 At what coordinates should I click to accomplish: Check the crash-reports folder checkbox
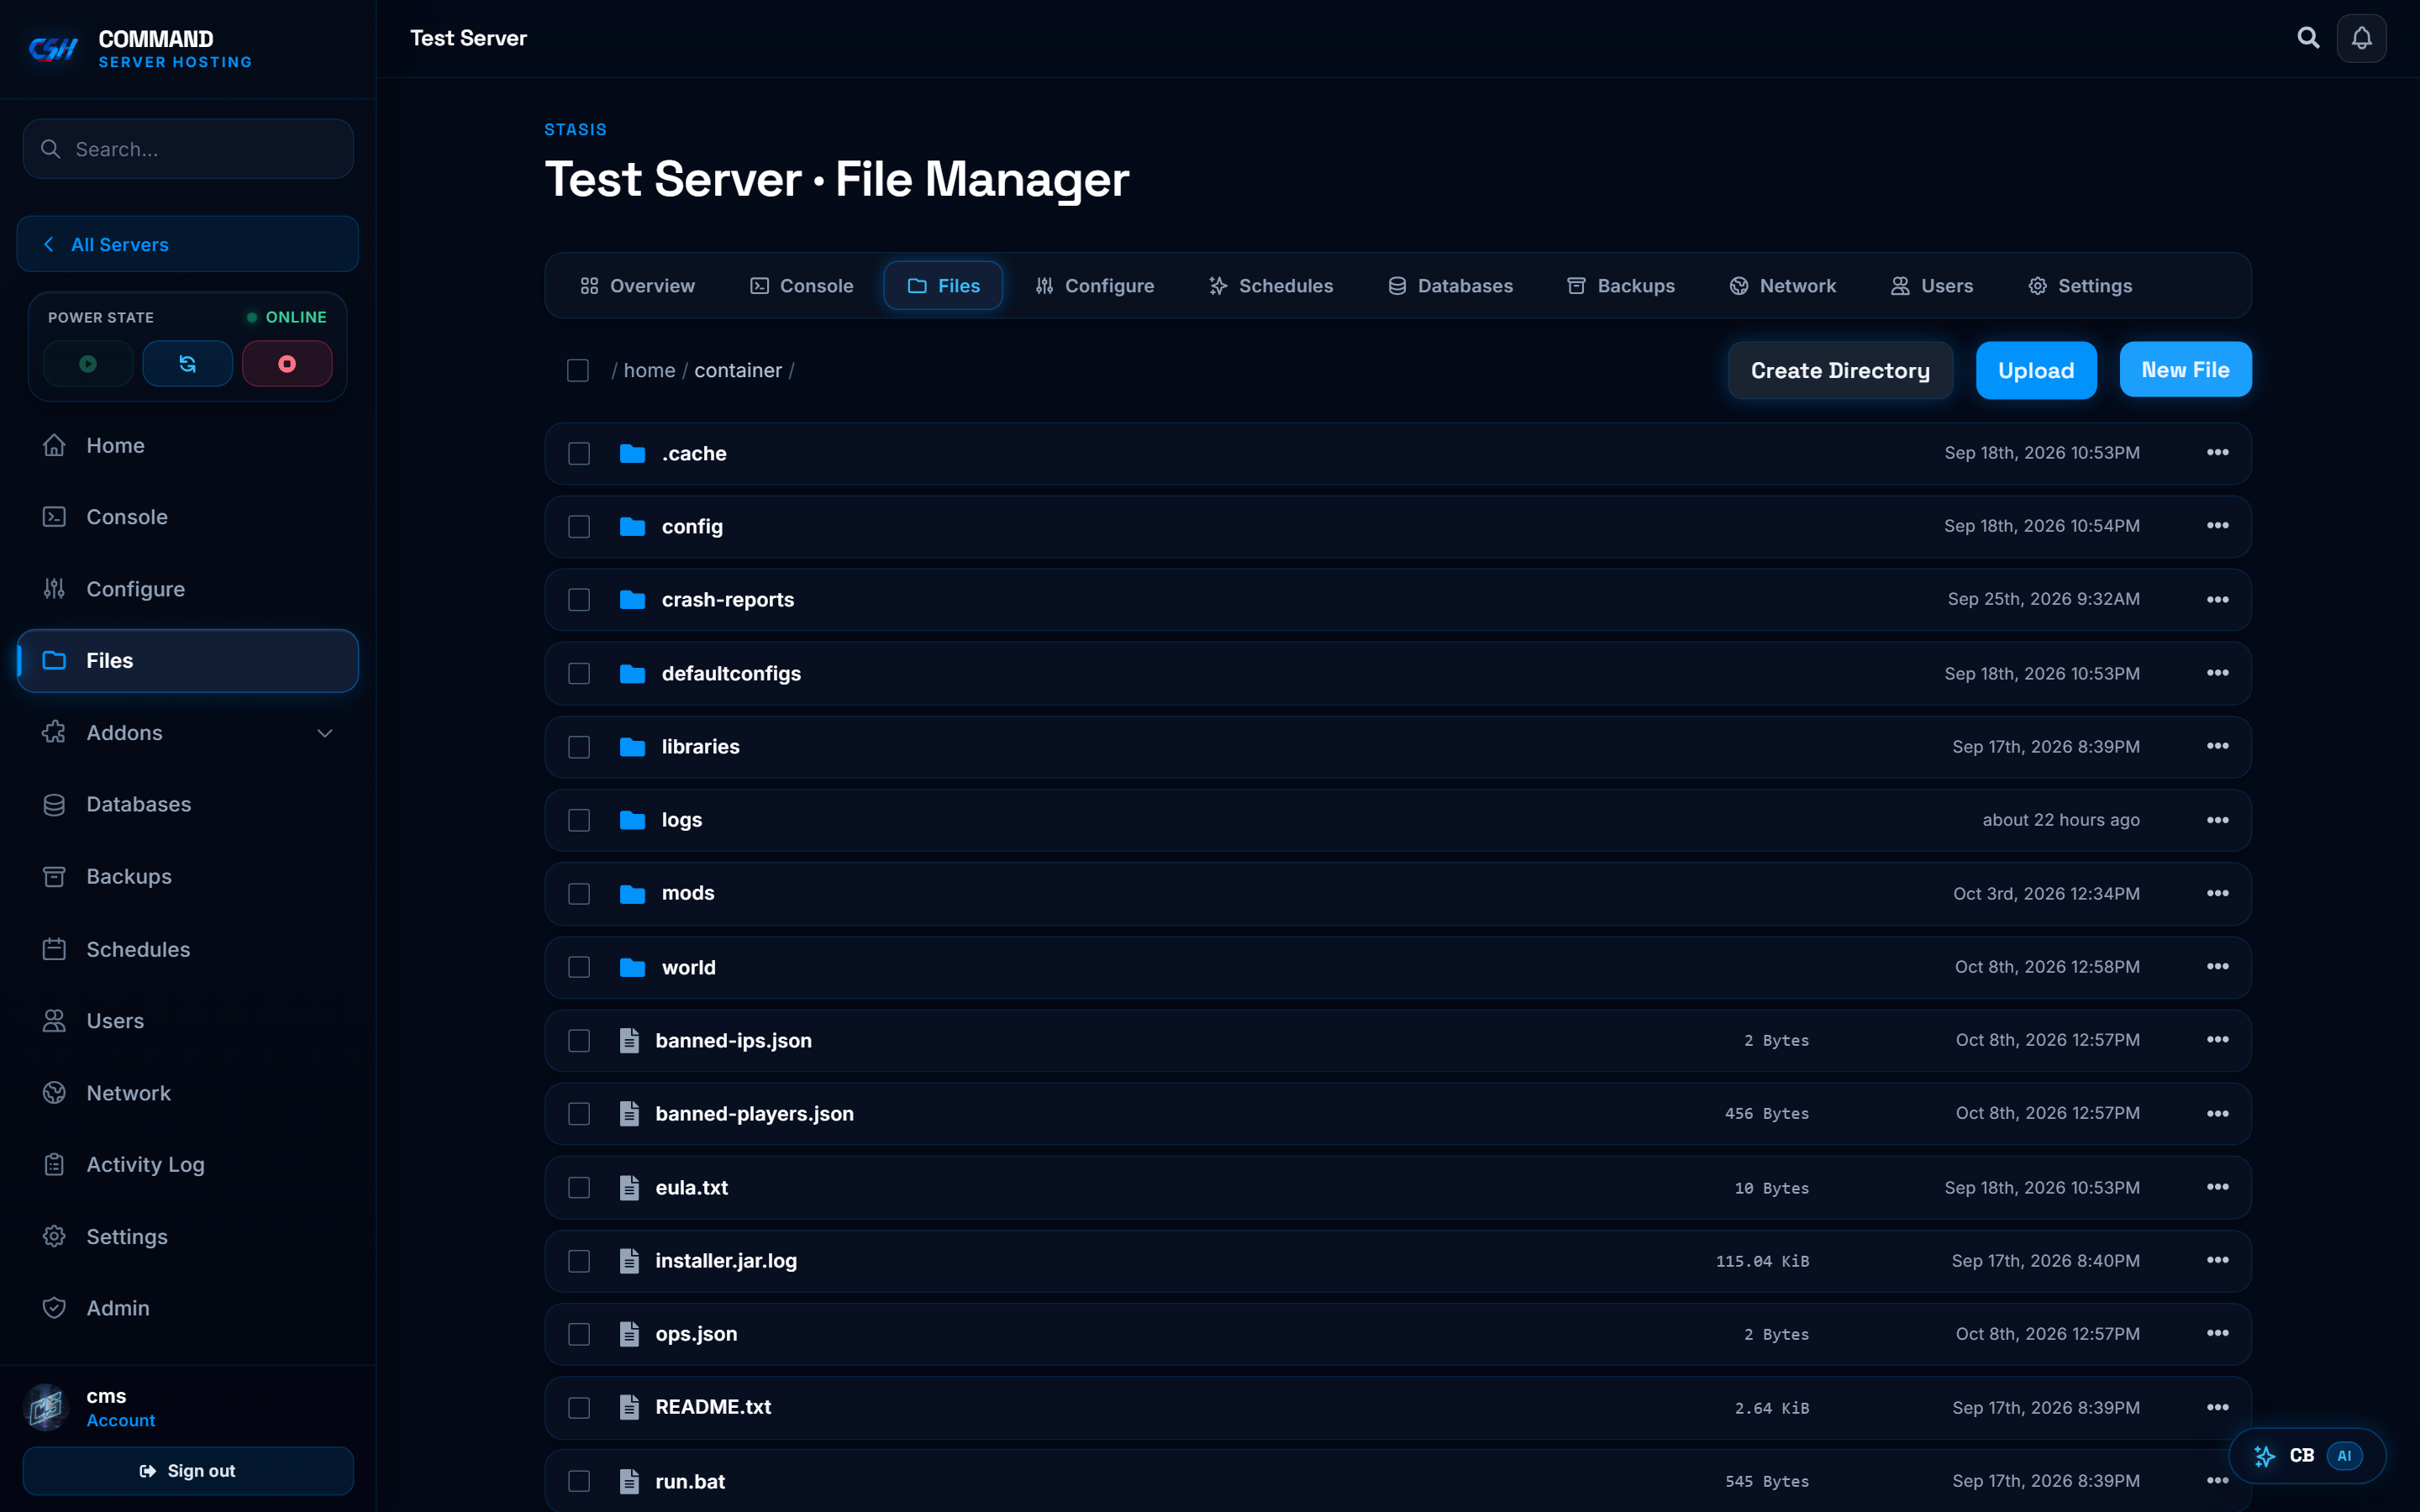[x=579, y=600]
